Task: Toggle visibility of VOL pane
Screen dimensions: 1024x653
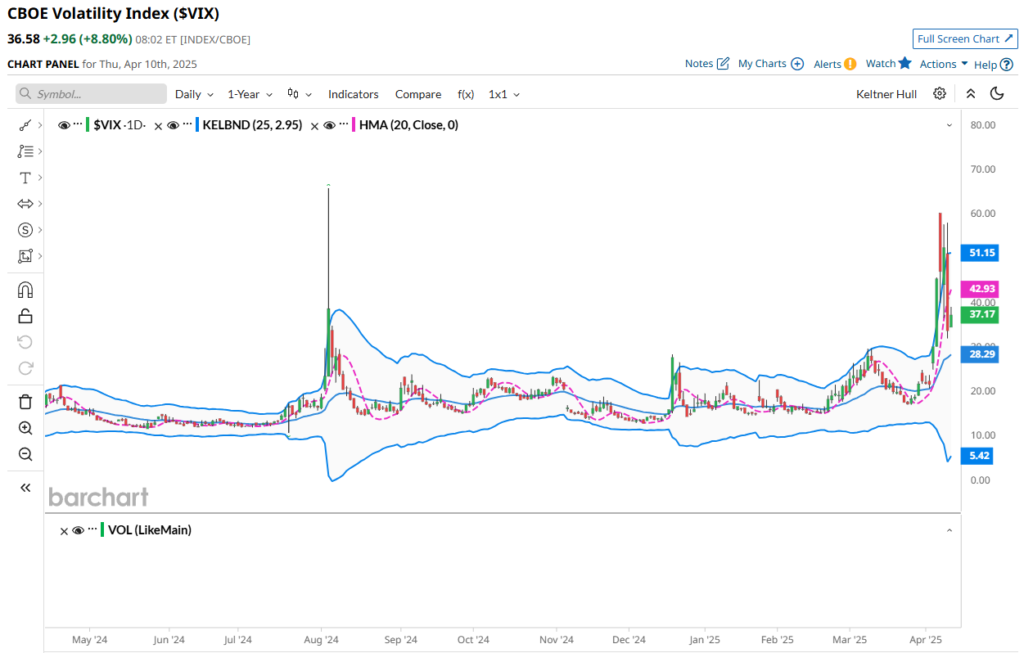Action: pos(78,530)
